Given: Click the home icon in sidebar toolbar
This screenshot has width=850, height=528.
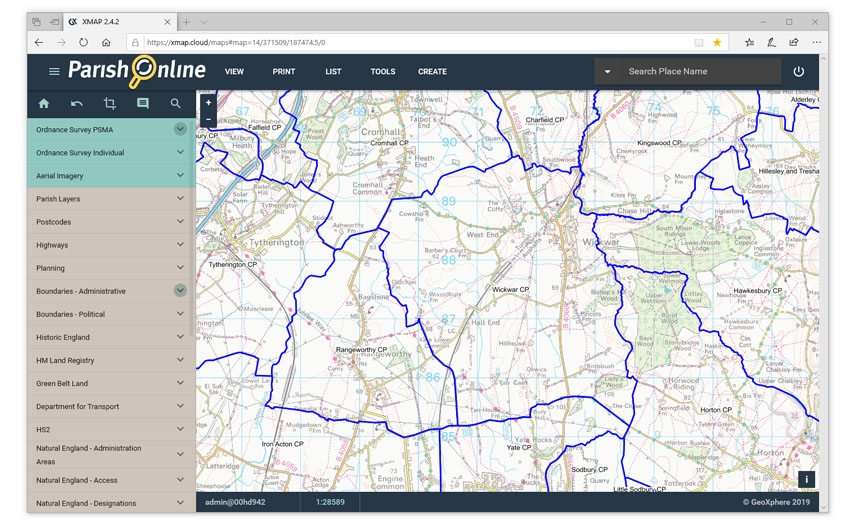Looking at the screenshot, I should point(44,104).
